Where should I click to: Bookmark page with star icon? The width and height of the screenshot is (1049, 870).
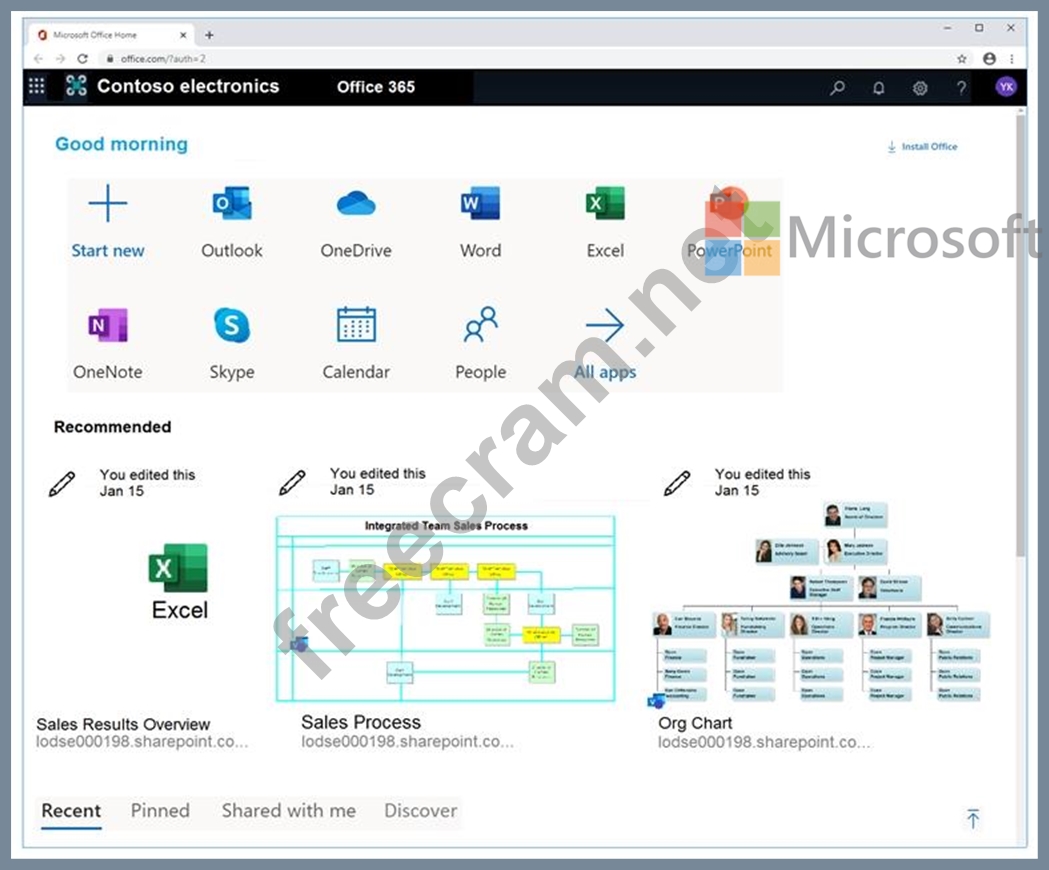coord(962,59)
